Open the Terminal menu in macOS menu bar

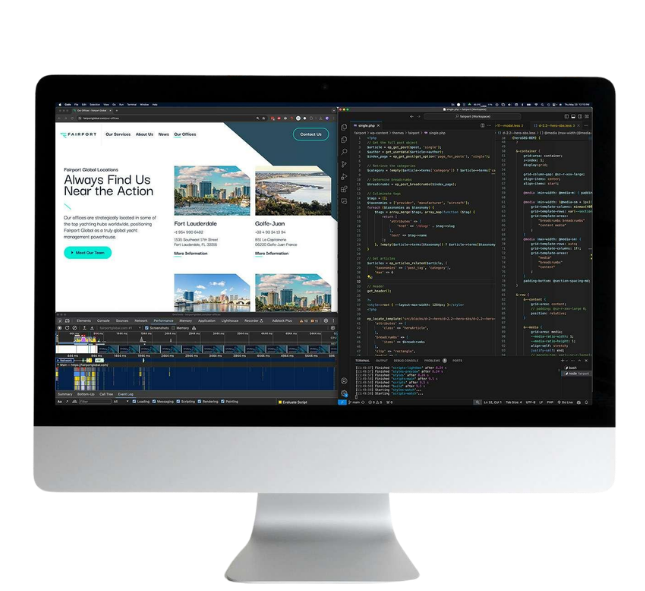[131, 105]
